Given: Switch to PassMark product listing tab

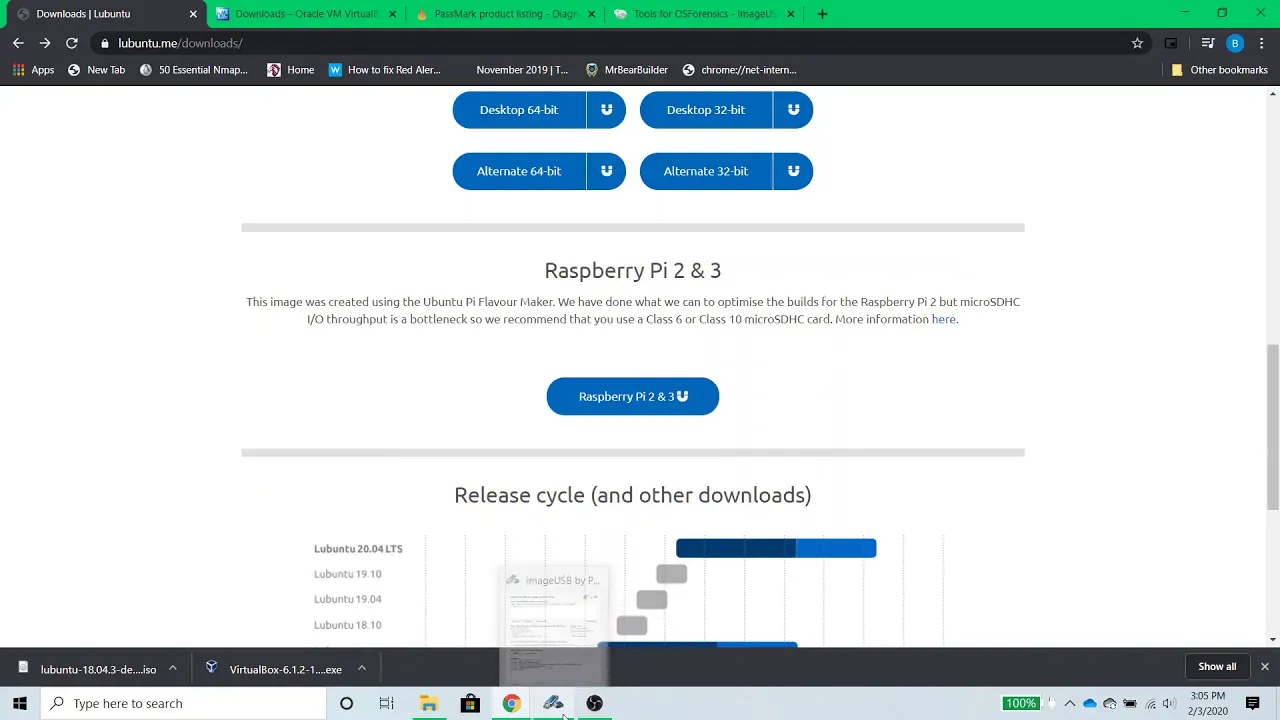Looking at the screenshot, I should point(505,14).
